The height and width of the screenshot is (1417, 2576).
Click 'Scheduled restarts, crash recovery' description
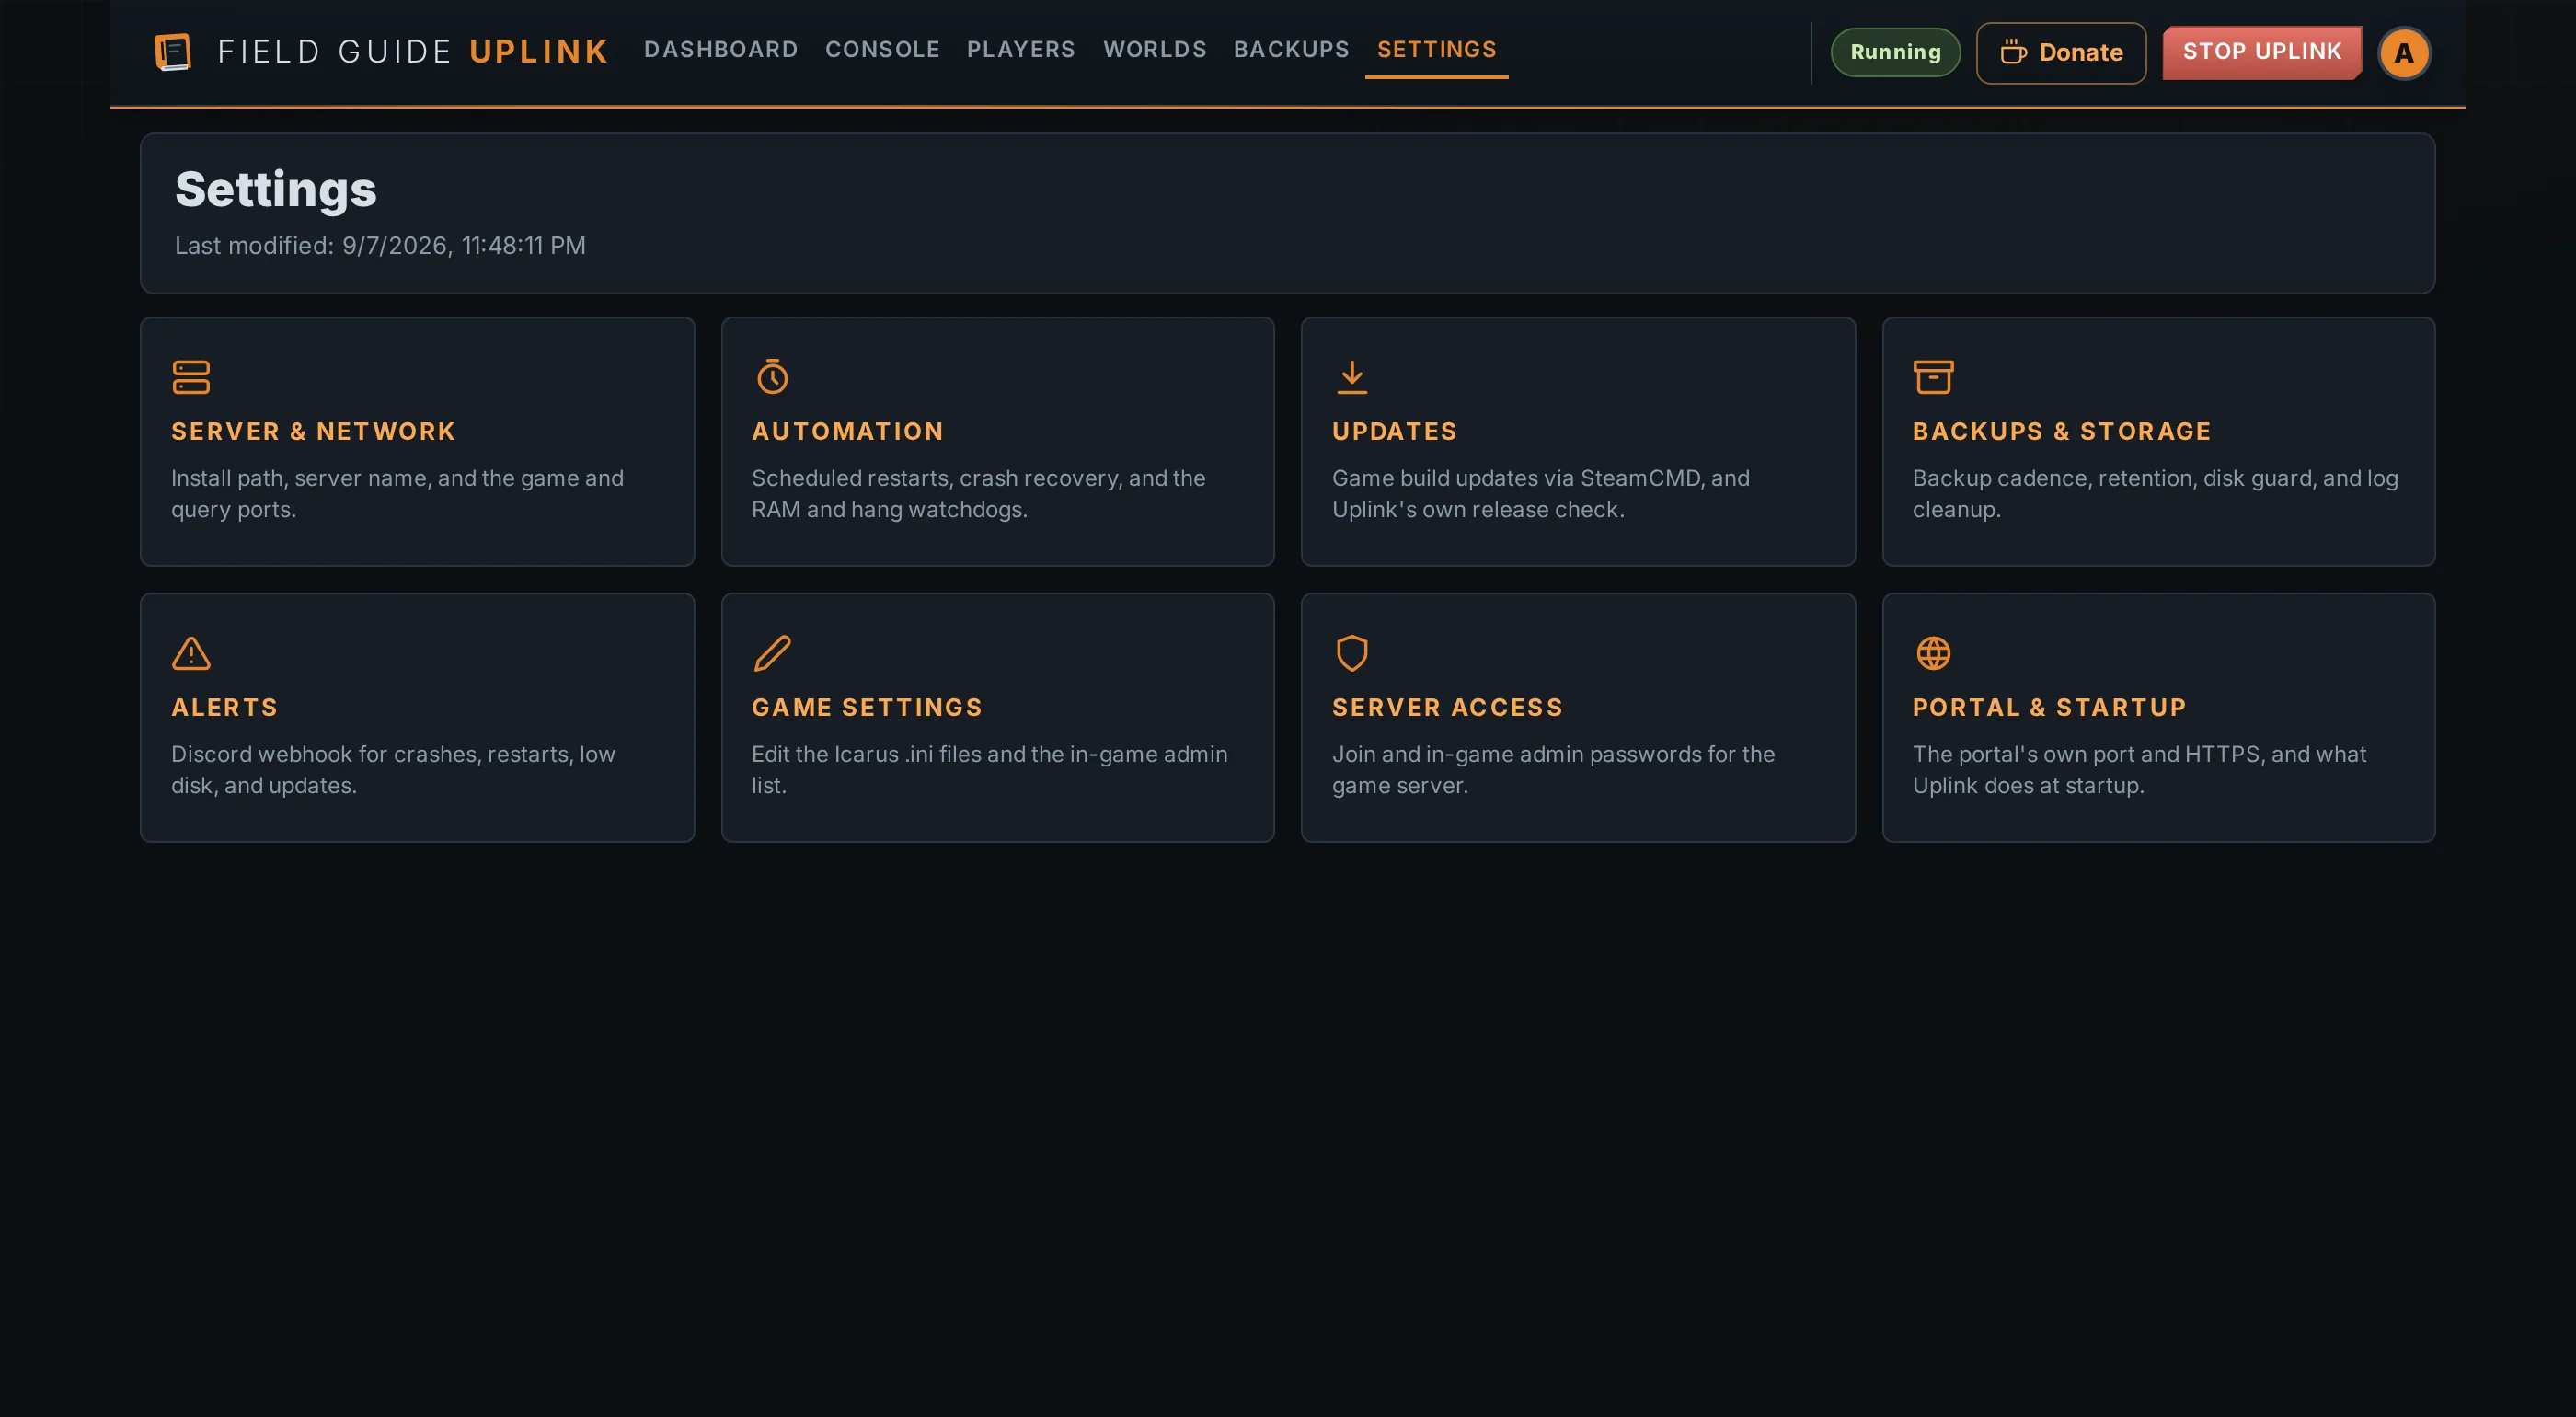(978, 494)
